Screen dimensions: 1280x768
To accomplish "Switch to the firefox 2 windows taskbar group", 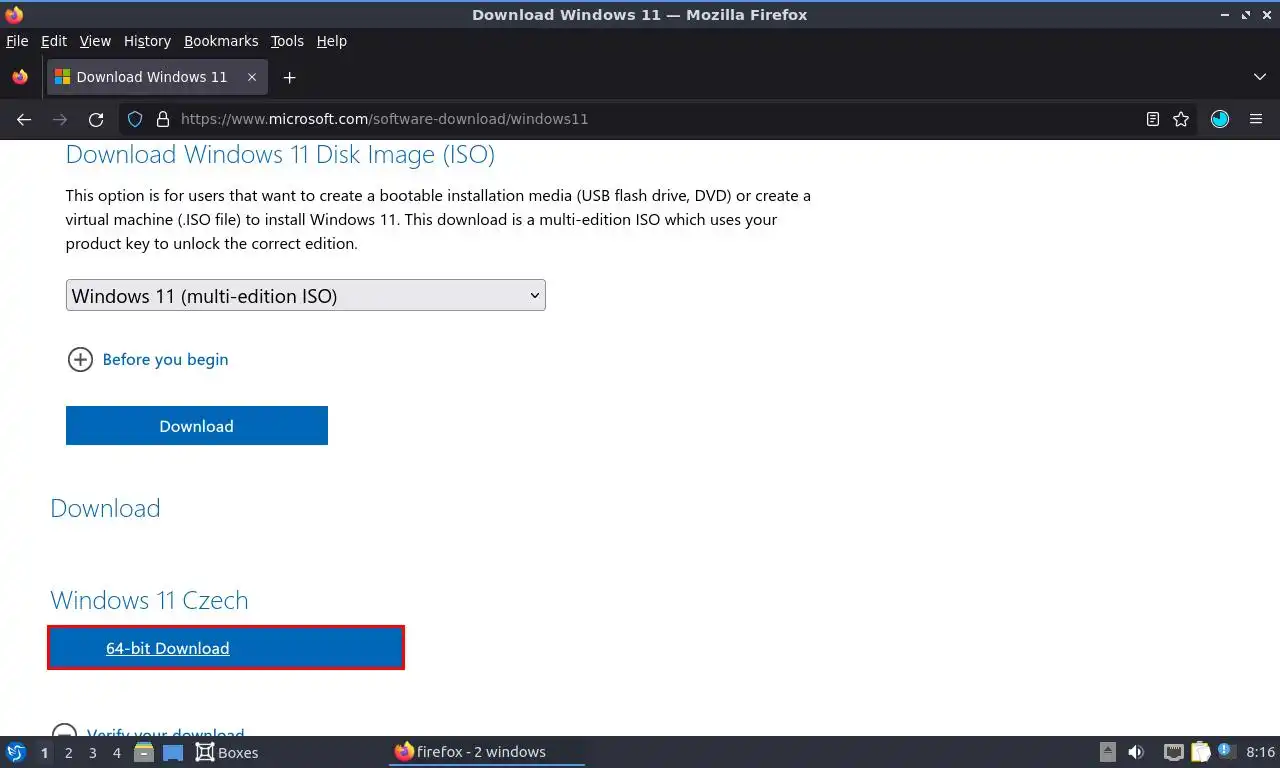I will click(486, 752).
